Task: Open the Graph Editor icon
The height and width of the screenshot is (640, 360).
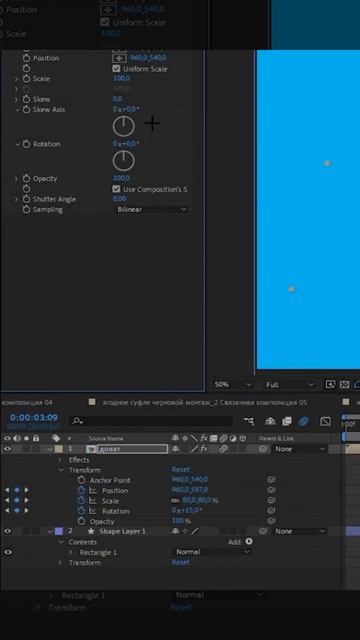Action: pyautogui.click(x=325, y=421)
